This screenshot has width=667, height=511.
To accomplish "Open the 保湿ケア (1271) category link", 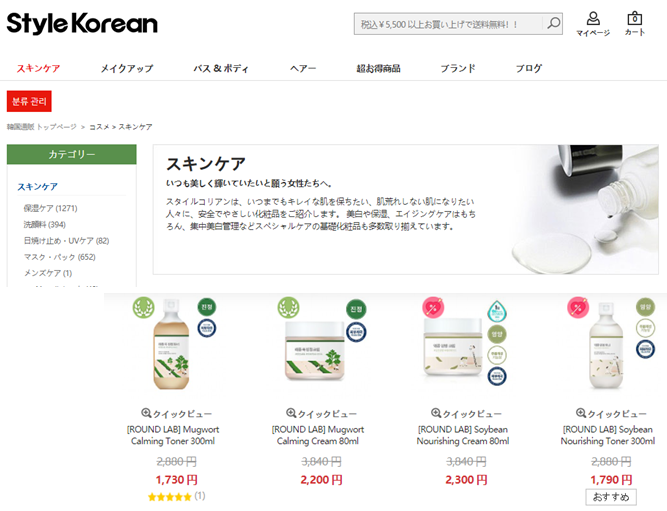I will pos(50,208).
